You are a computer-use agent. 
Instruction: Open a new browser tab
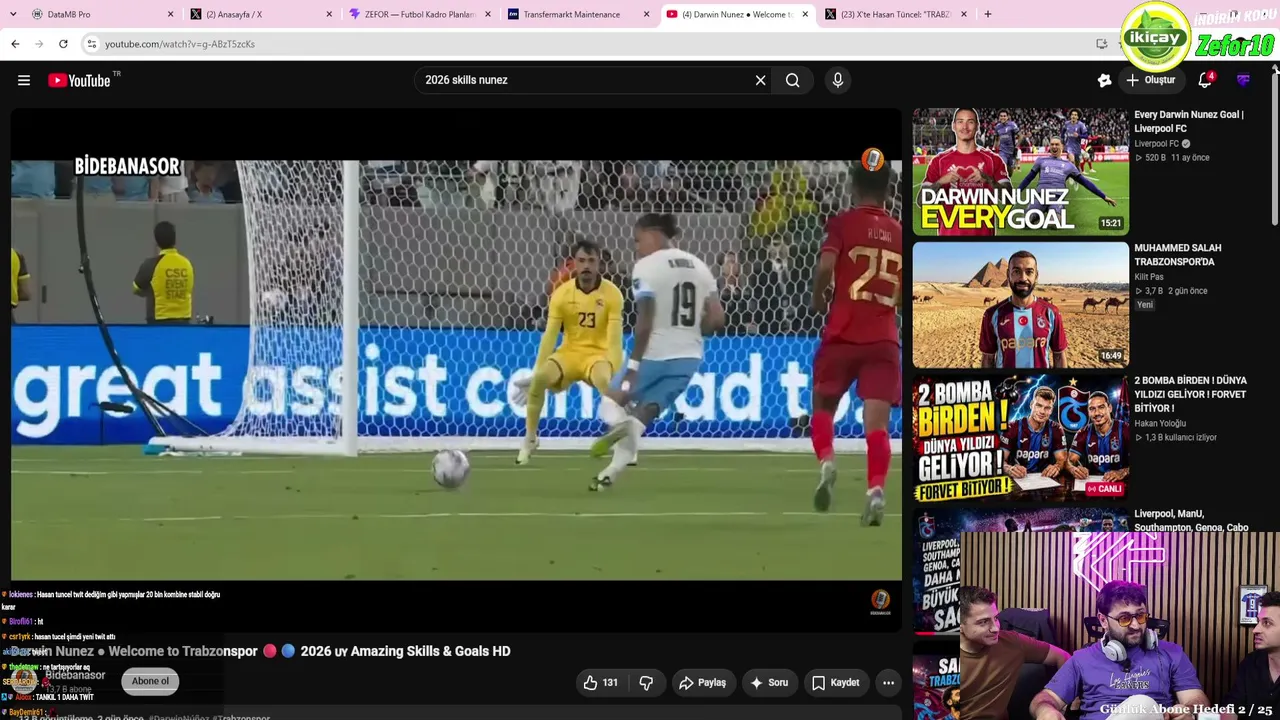(x=988, y=14)
